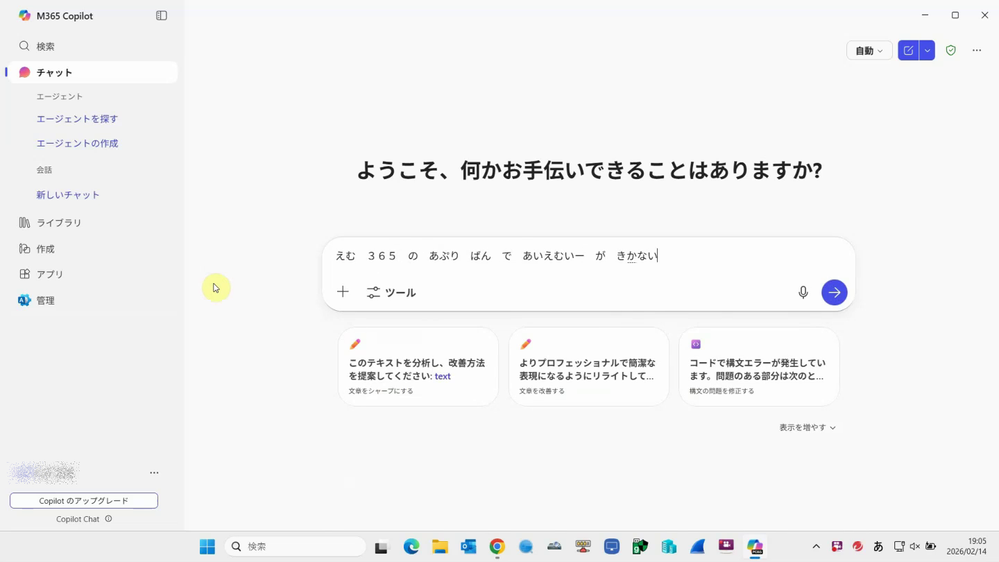Click inside the chat message input
The image size is (999, 562).
588,256
